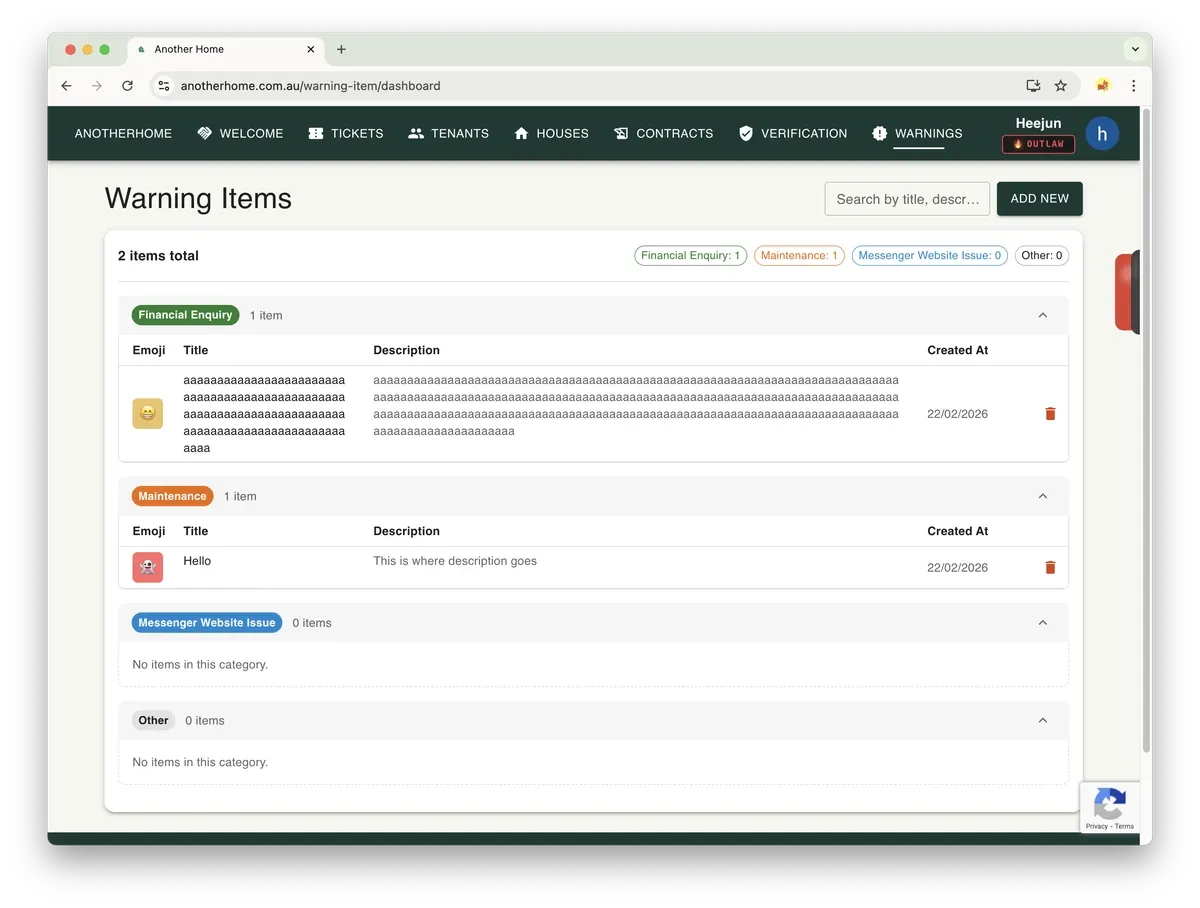Click the ANOTHERHOME brand link
This screenshot has height=908, width=1200.
point(123,133)
